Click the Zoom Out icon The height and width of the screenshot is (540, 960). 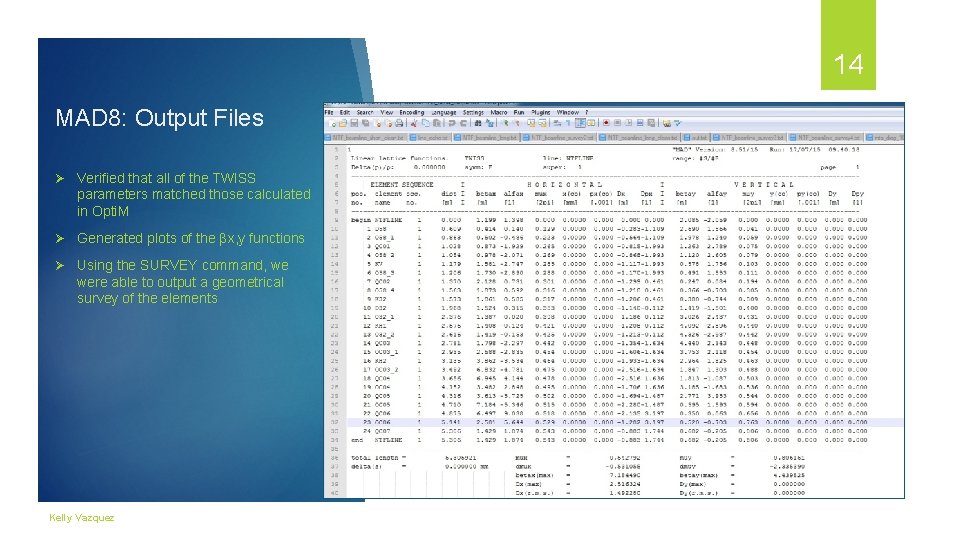click(517, 123)
